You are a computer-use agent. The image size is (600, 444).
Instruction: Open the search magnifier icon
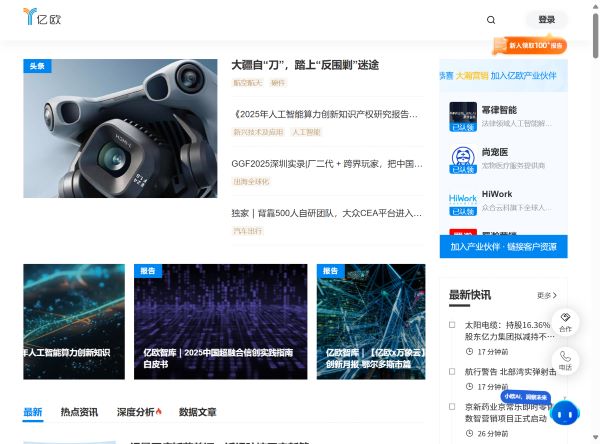click(491, 20)
